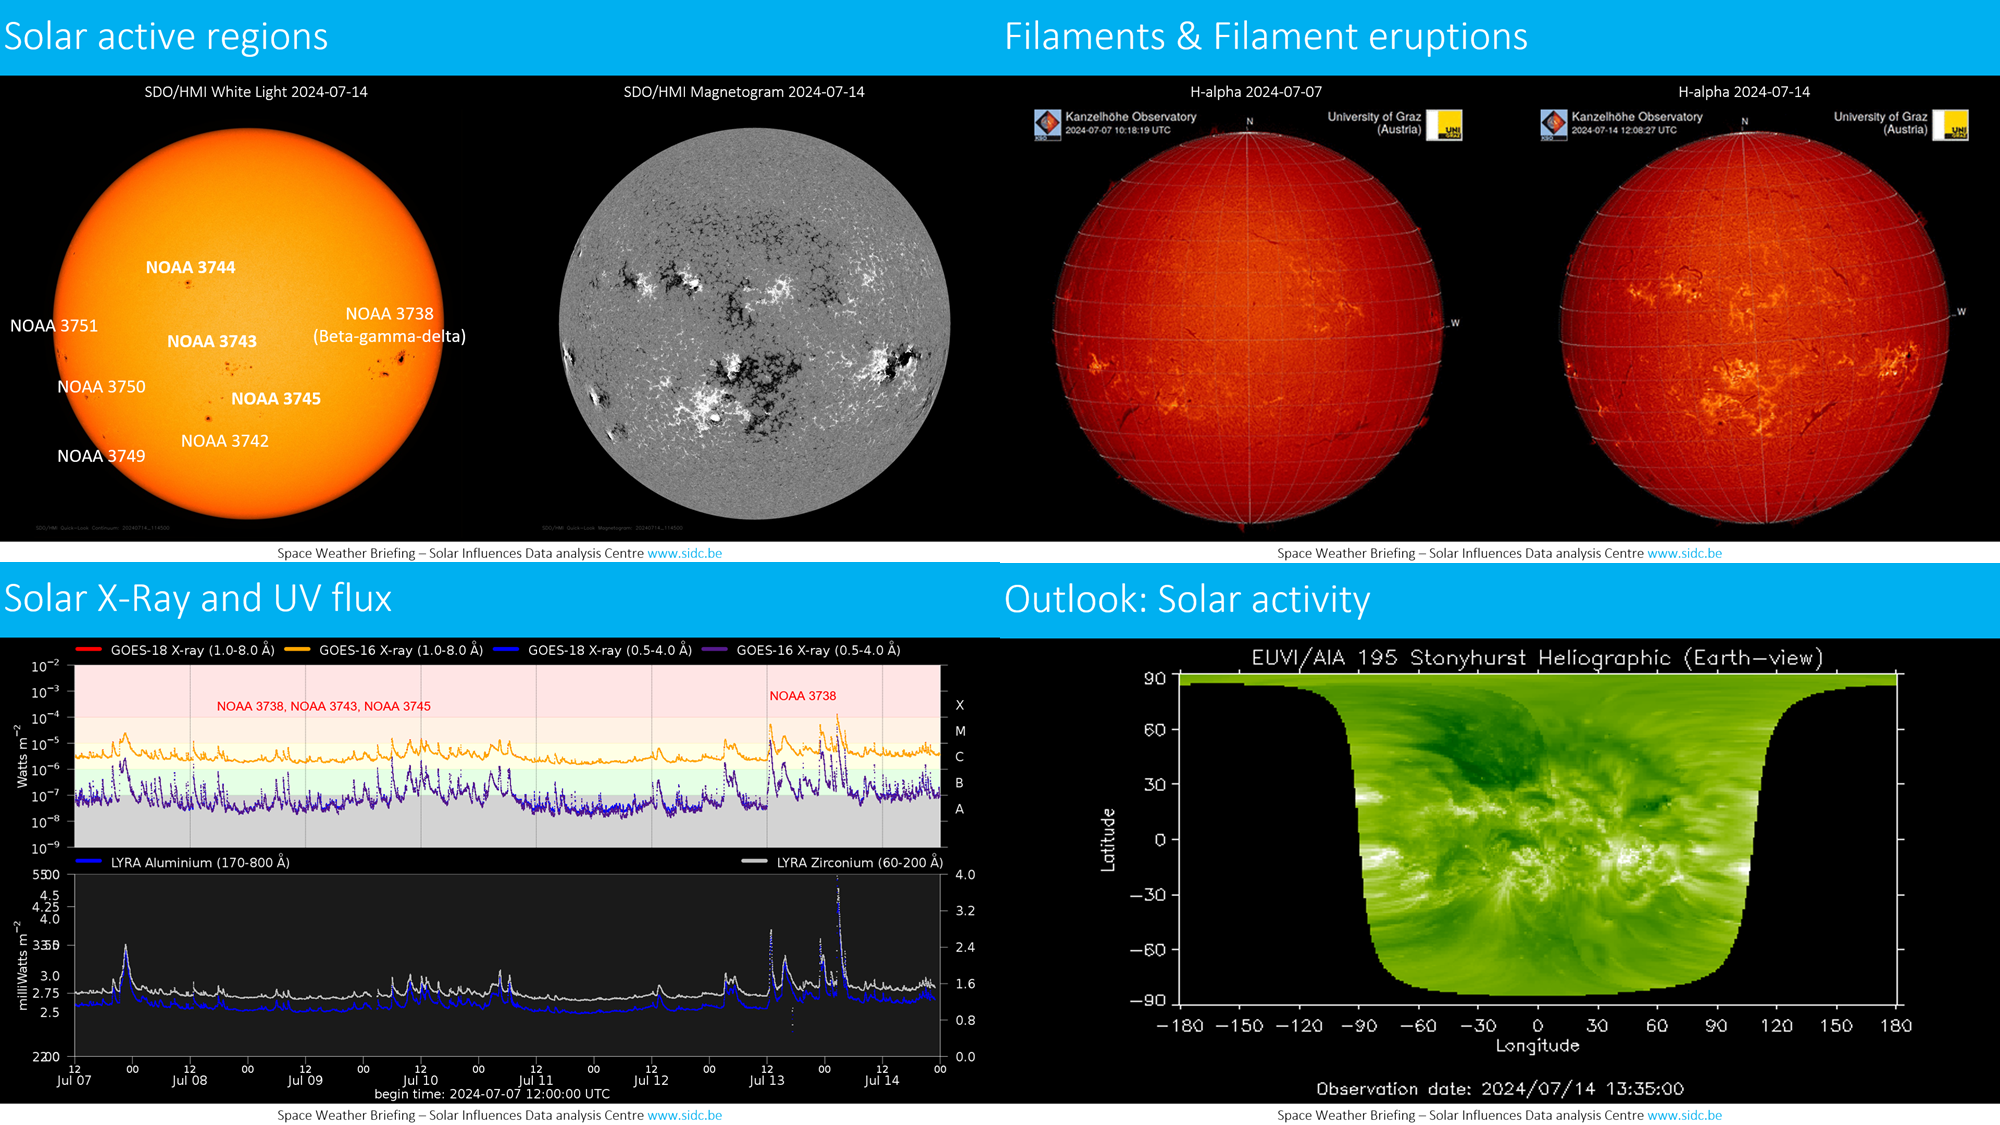Click the red GOES-18 X-ray (1.0-8.0 Å) legend swatch
The height and width of the screenshot is (1125, 2000).
(x=88, y=650)
